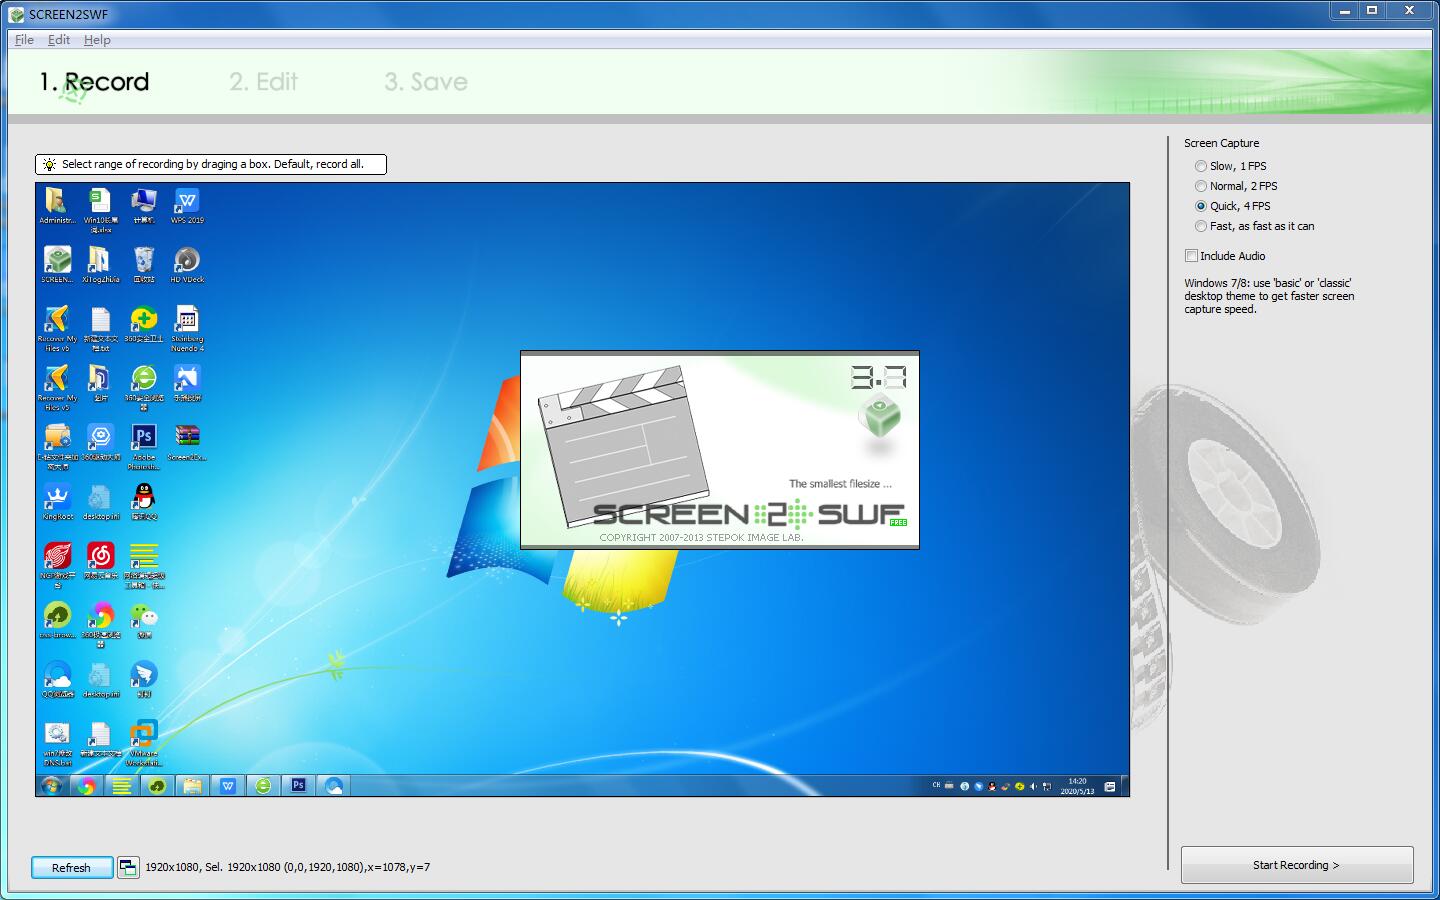1440x900 pixels.
Task: Click Start Recording
Action: pos(1297,865)
